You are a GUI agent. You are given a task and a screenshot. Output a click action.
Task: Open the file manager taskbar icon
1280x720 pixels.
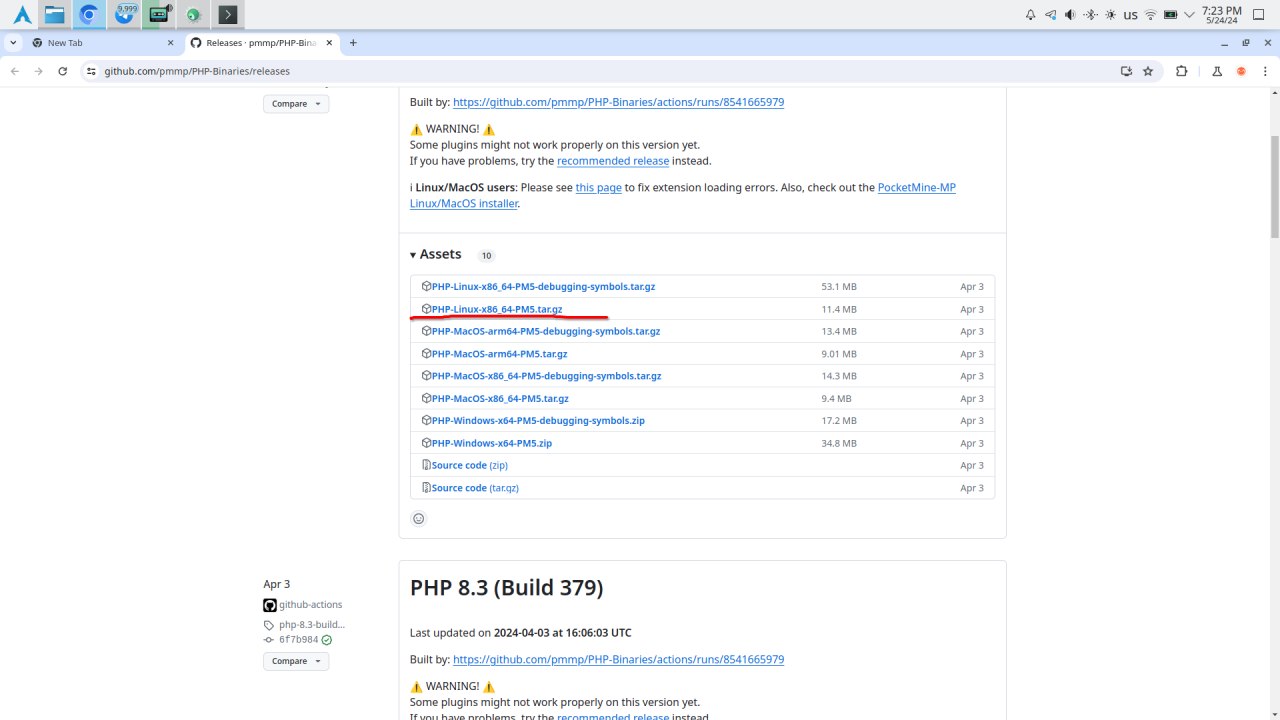coord(54,14)
